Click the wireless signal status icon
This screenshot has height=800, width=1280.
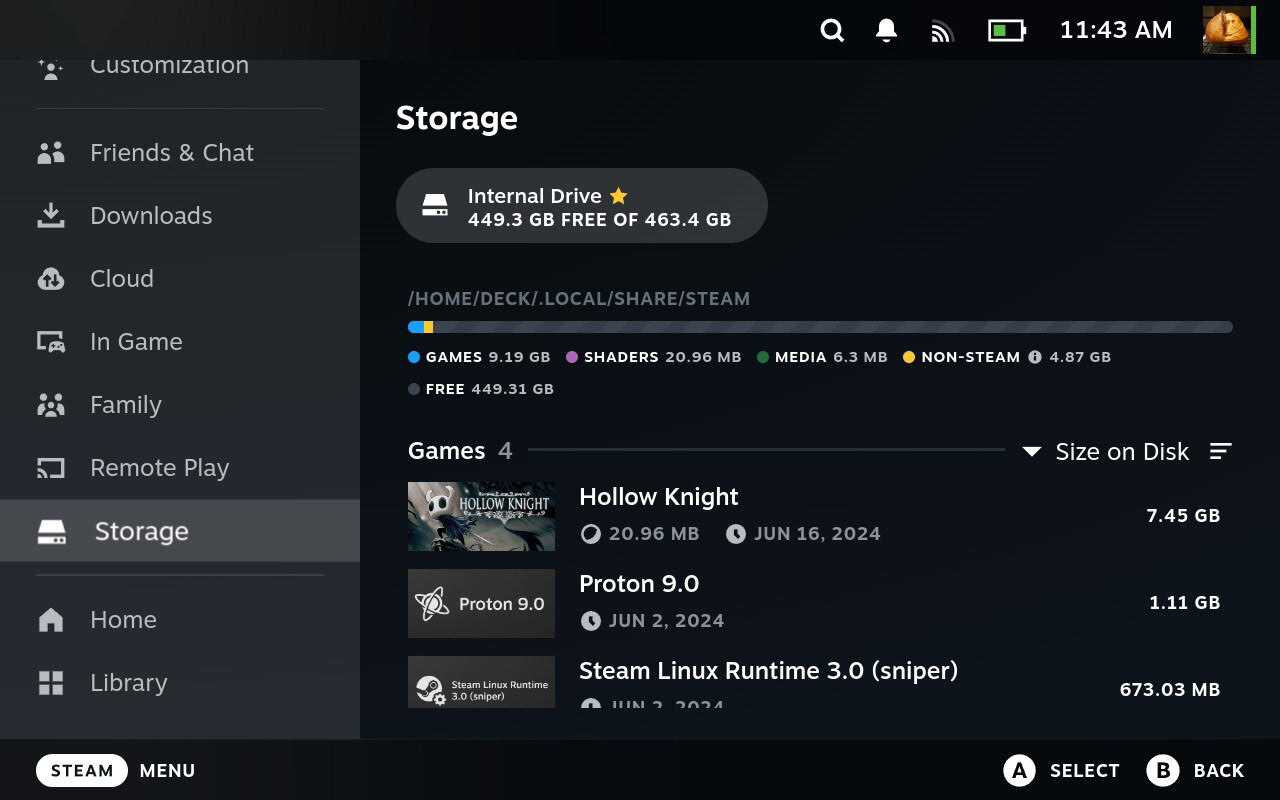point(941,31)
